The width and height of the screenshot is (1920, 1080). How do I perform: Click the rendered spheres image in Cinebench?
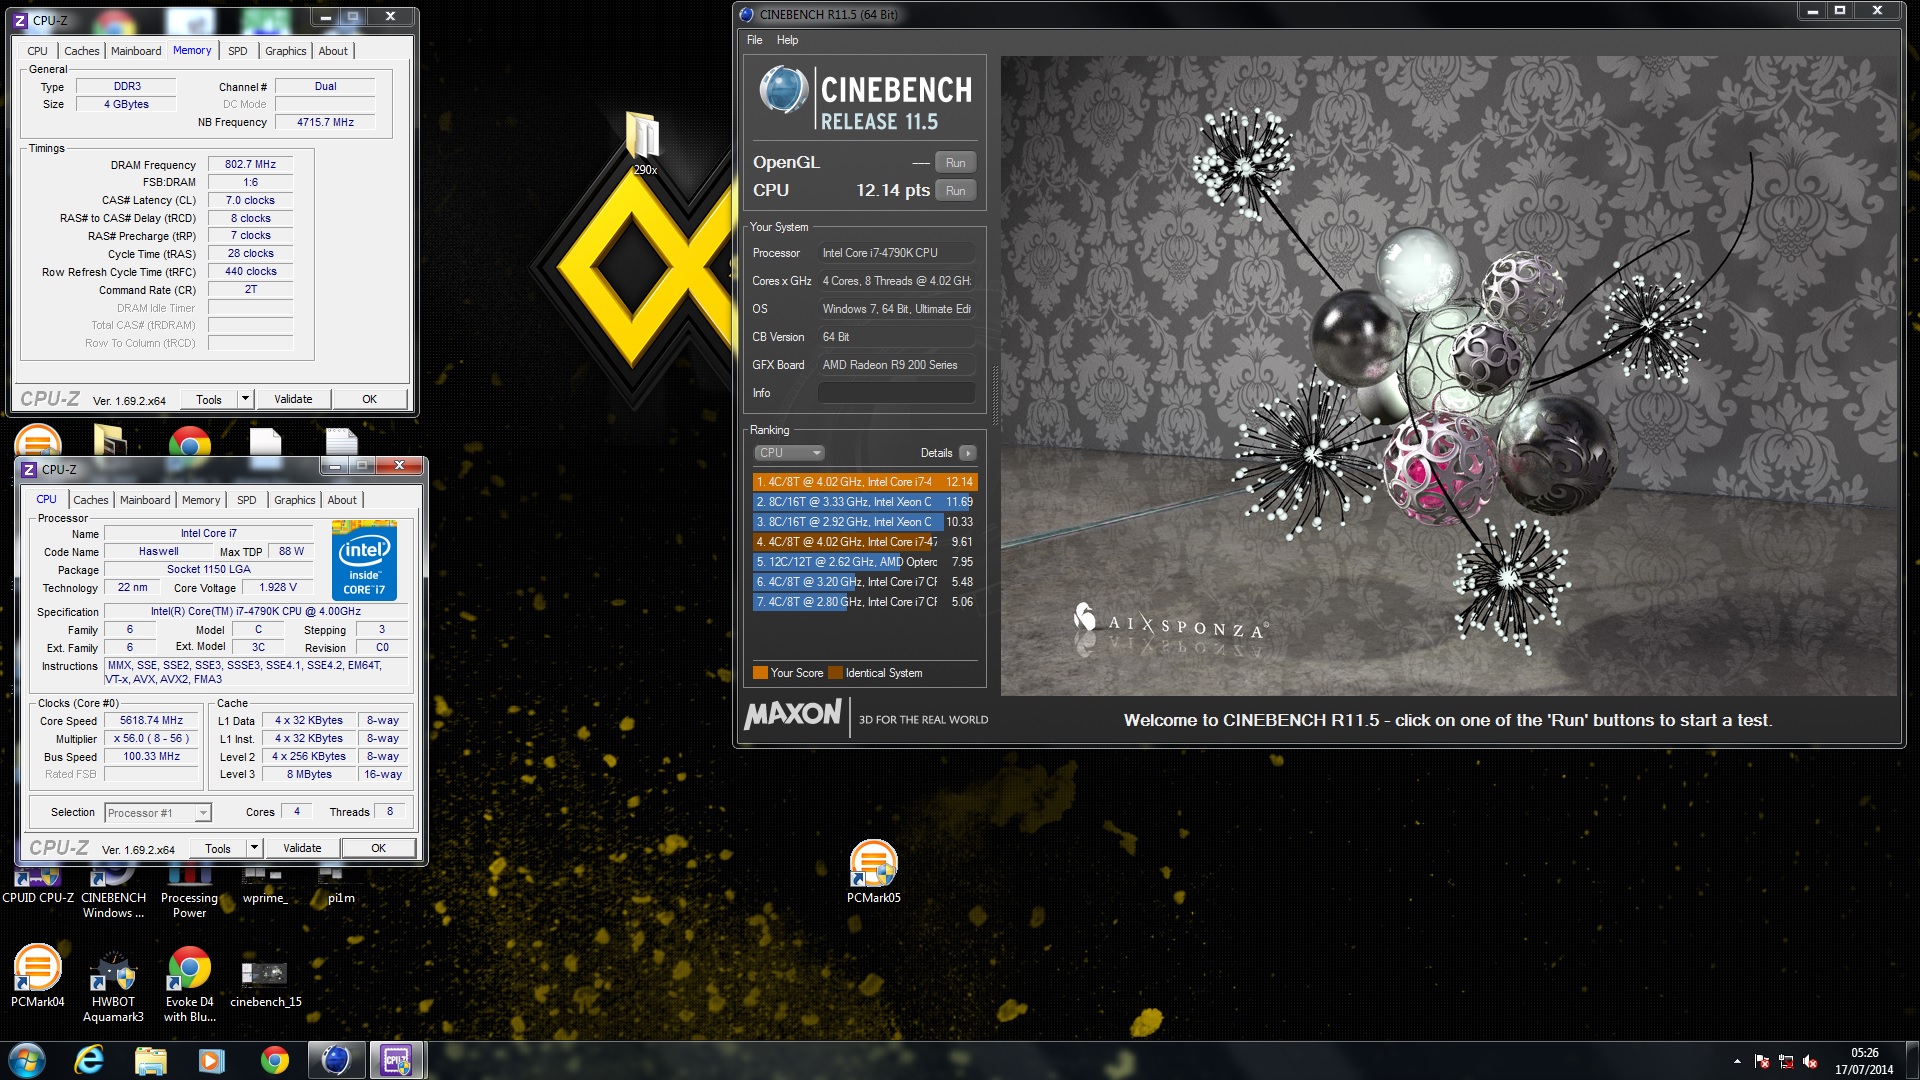(1448, 375)
